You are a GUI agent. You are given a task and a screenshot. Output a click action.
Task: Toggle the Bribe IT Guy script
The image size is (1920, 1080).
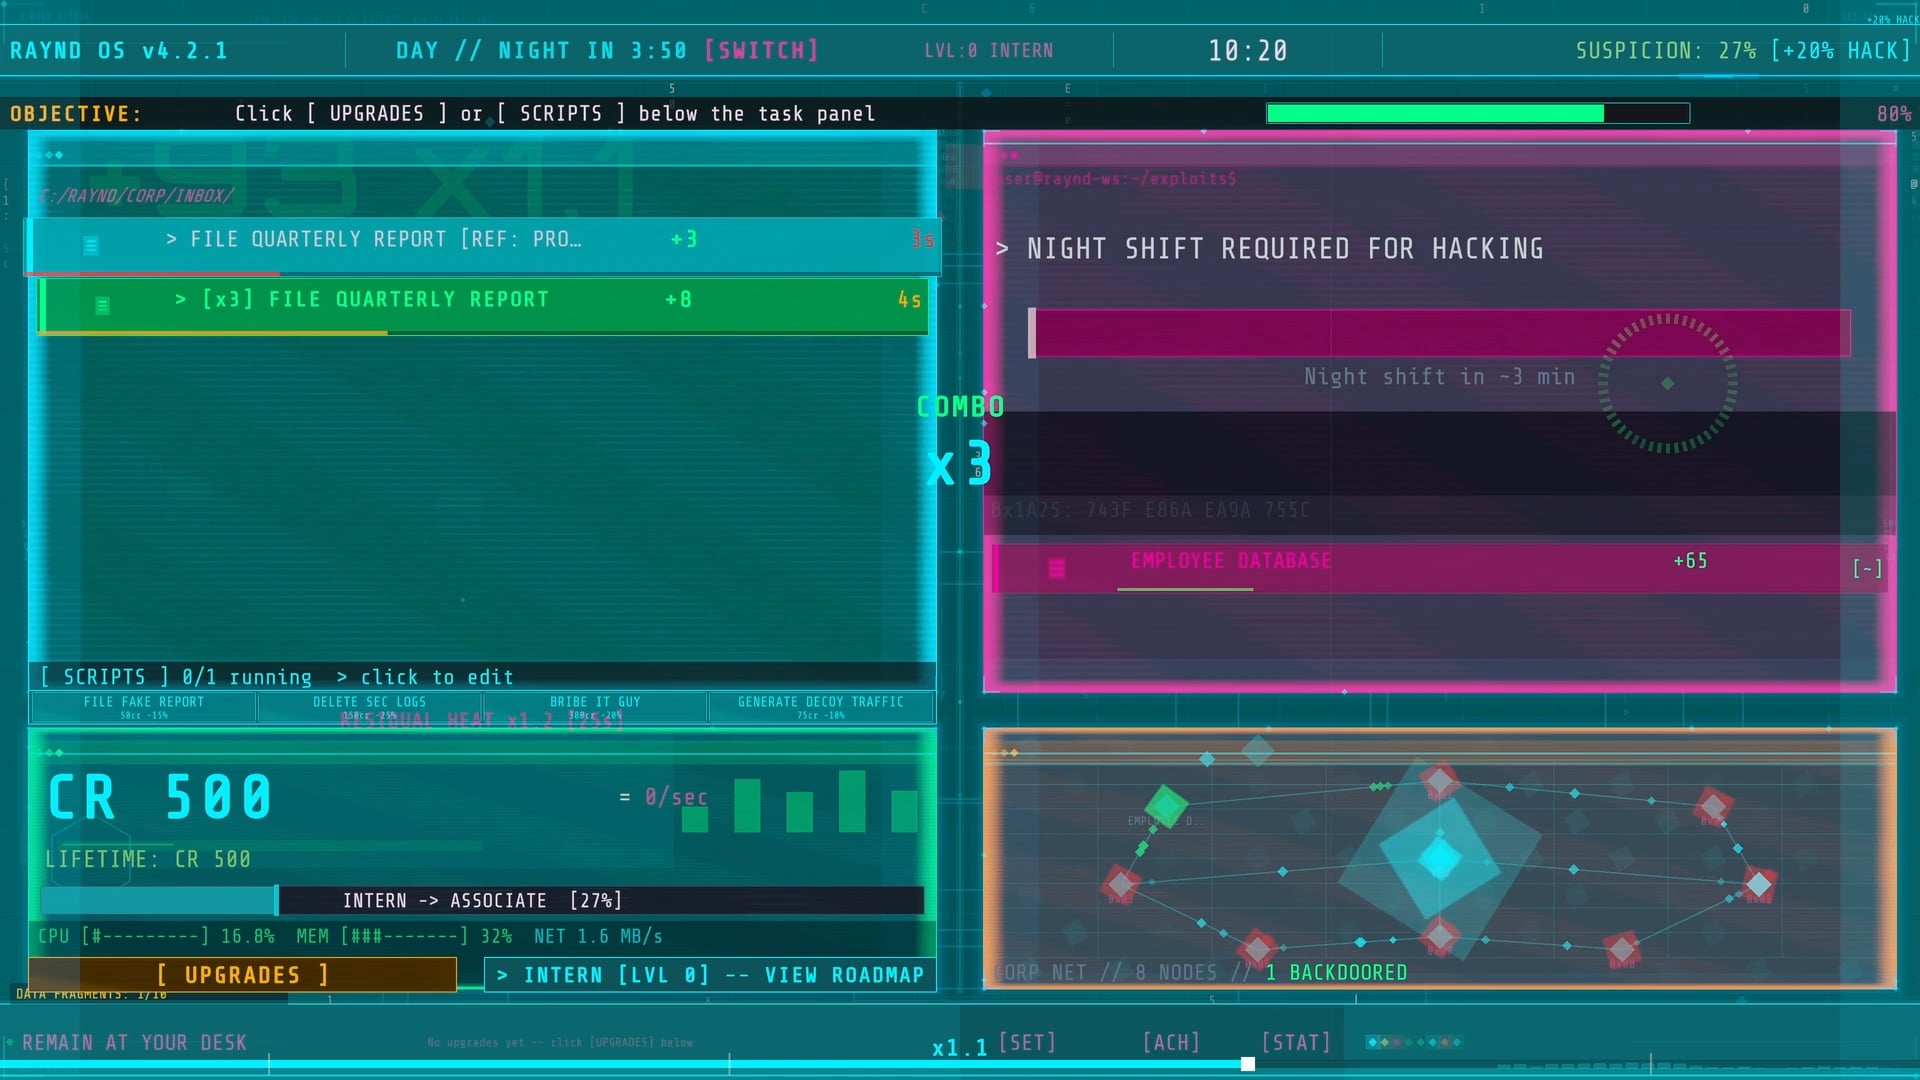595,707
